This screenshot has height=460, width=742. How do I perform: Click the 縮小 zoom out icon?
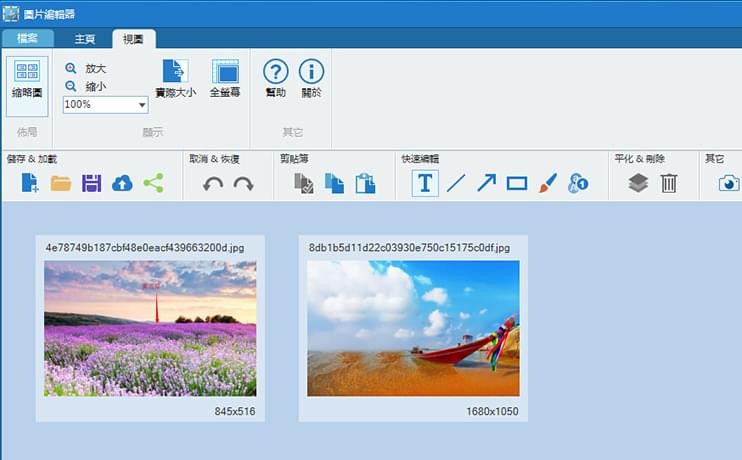tap(71, 86)
